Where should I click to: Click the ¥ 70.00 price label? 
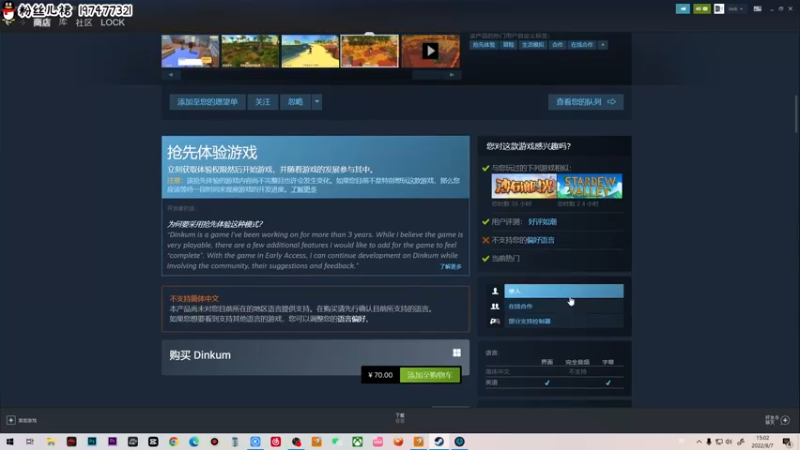(381, 375)
